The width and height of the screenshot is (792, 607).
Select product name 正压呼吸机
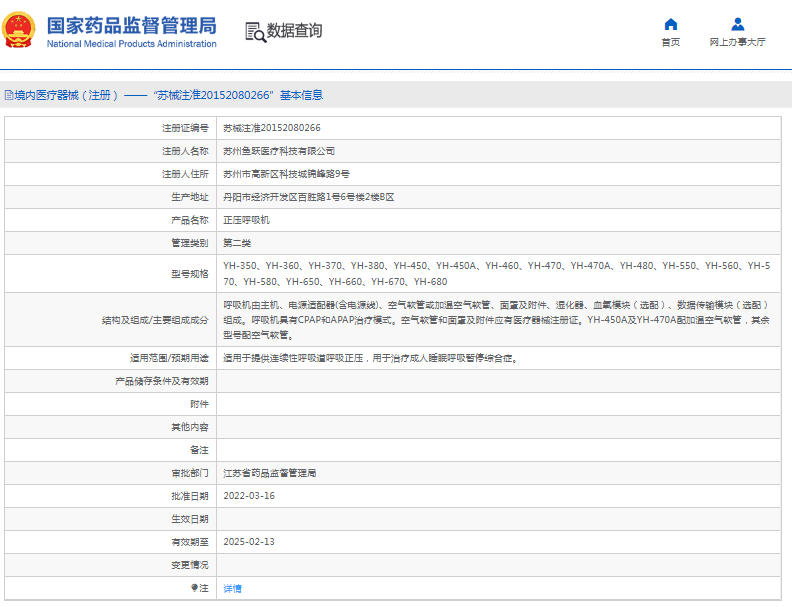(246, 220)
